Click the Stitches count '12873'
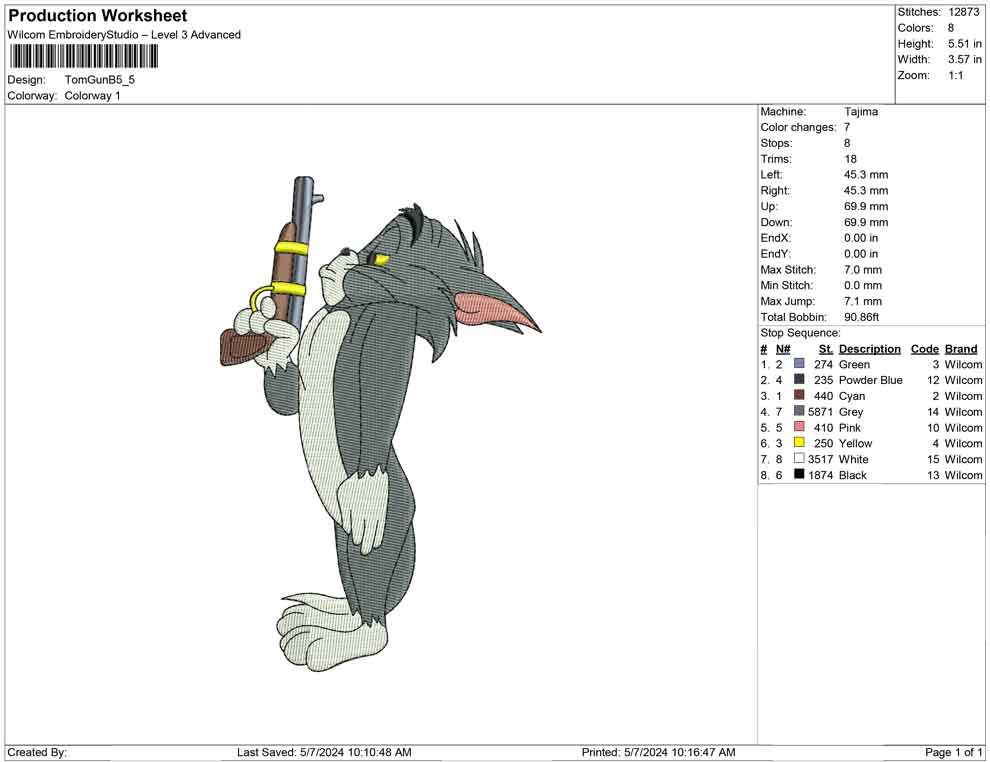Image resolution: width=990 pixels, height=762 pixels. tap(963, 12)
